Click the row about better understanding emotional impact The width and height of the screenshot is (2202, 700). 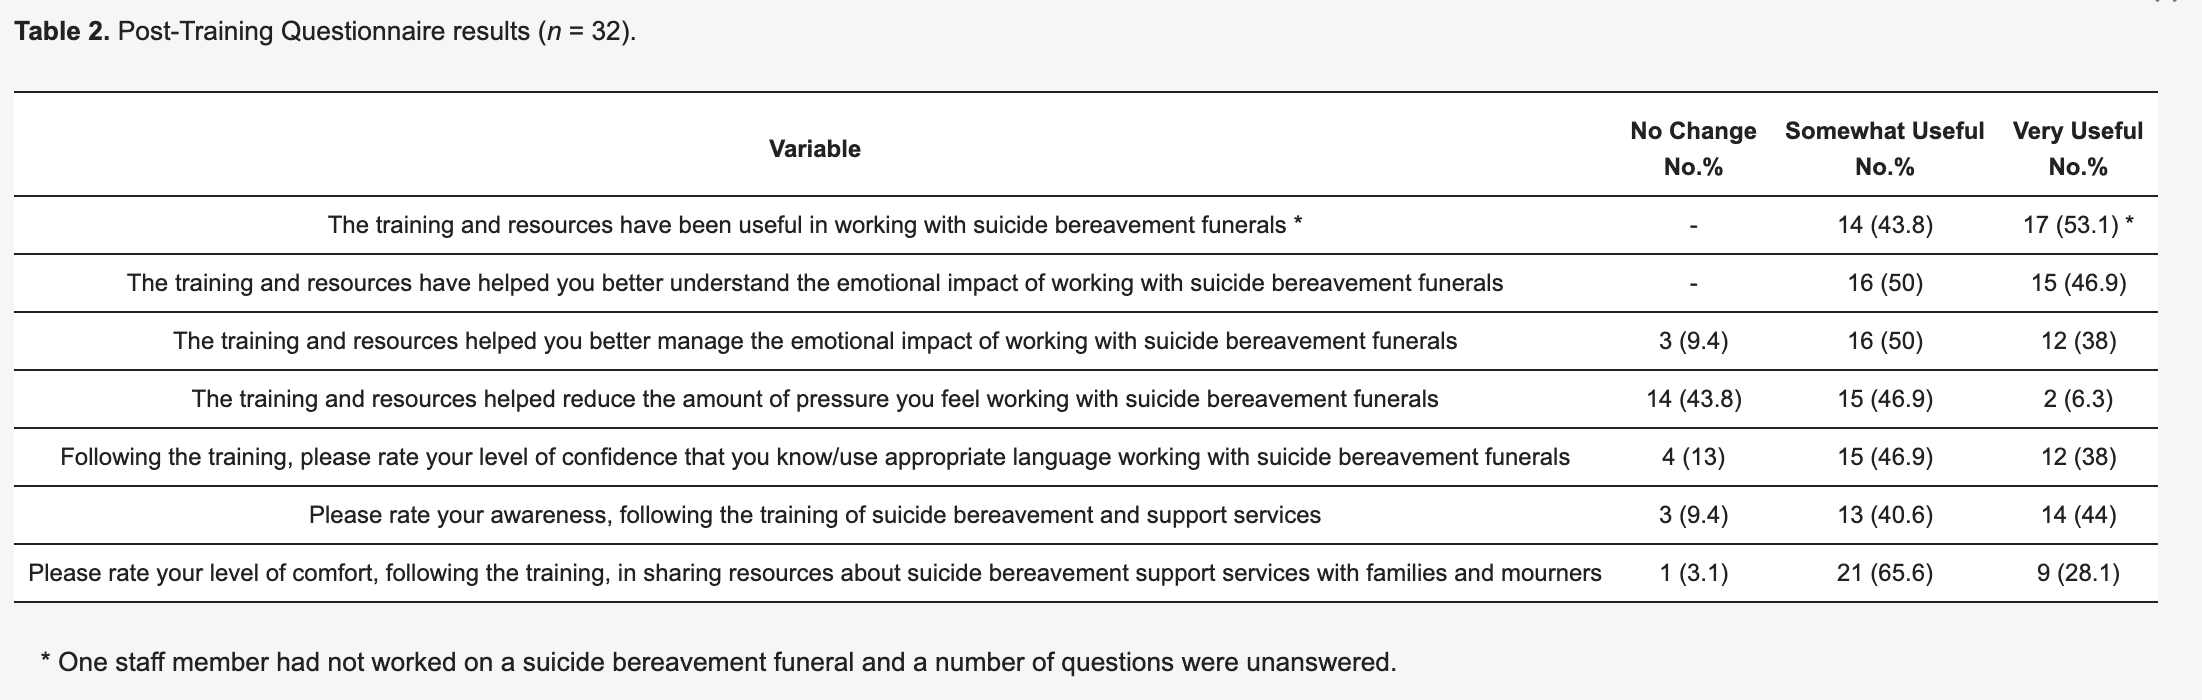1085,283
